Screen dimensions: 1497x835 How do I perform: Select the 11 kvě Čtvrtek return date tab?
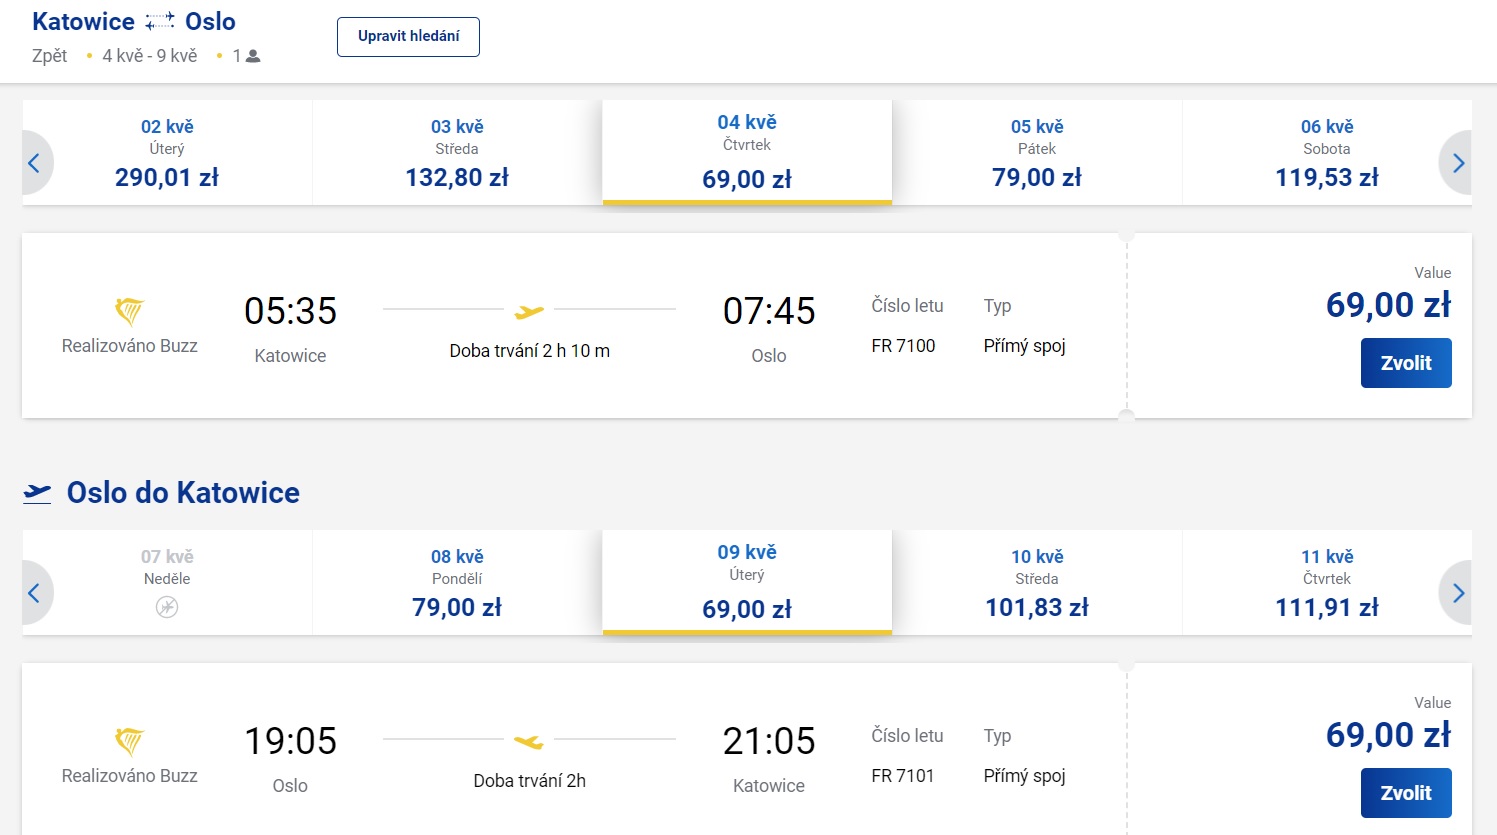[1327, 583]
